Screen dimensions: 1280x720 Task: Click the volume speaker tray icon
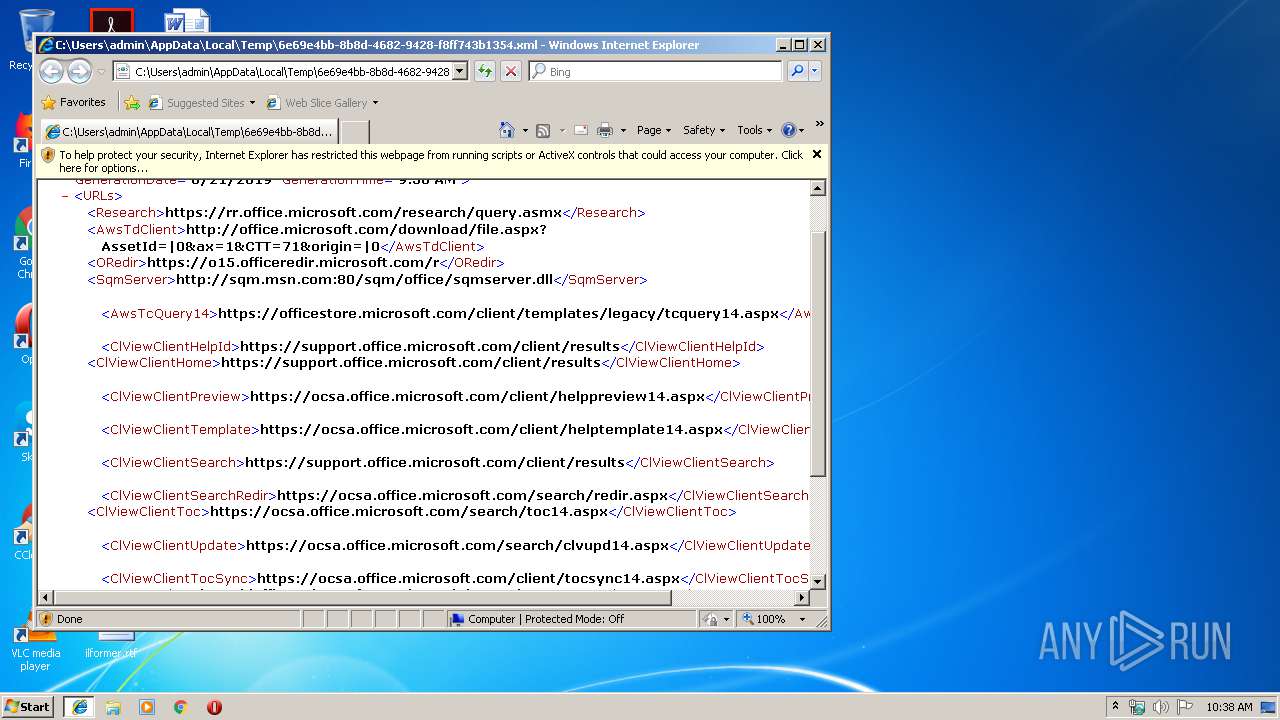[x=1161, y=707]
